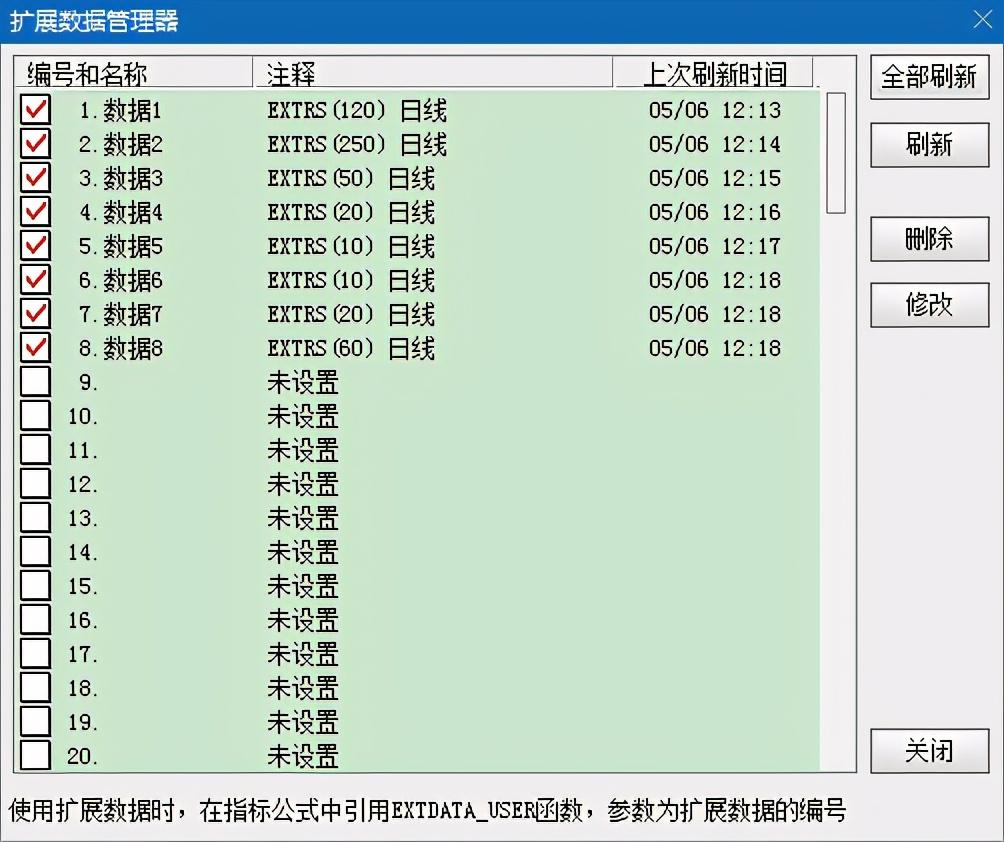Click refresh time 05/06 12:15
1004x842 pixels.
pyautogui.click(x=715, y=178)
